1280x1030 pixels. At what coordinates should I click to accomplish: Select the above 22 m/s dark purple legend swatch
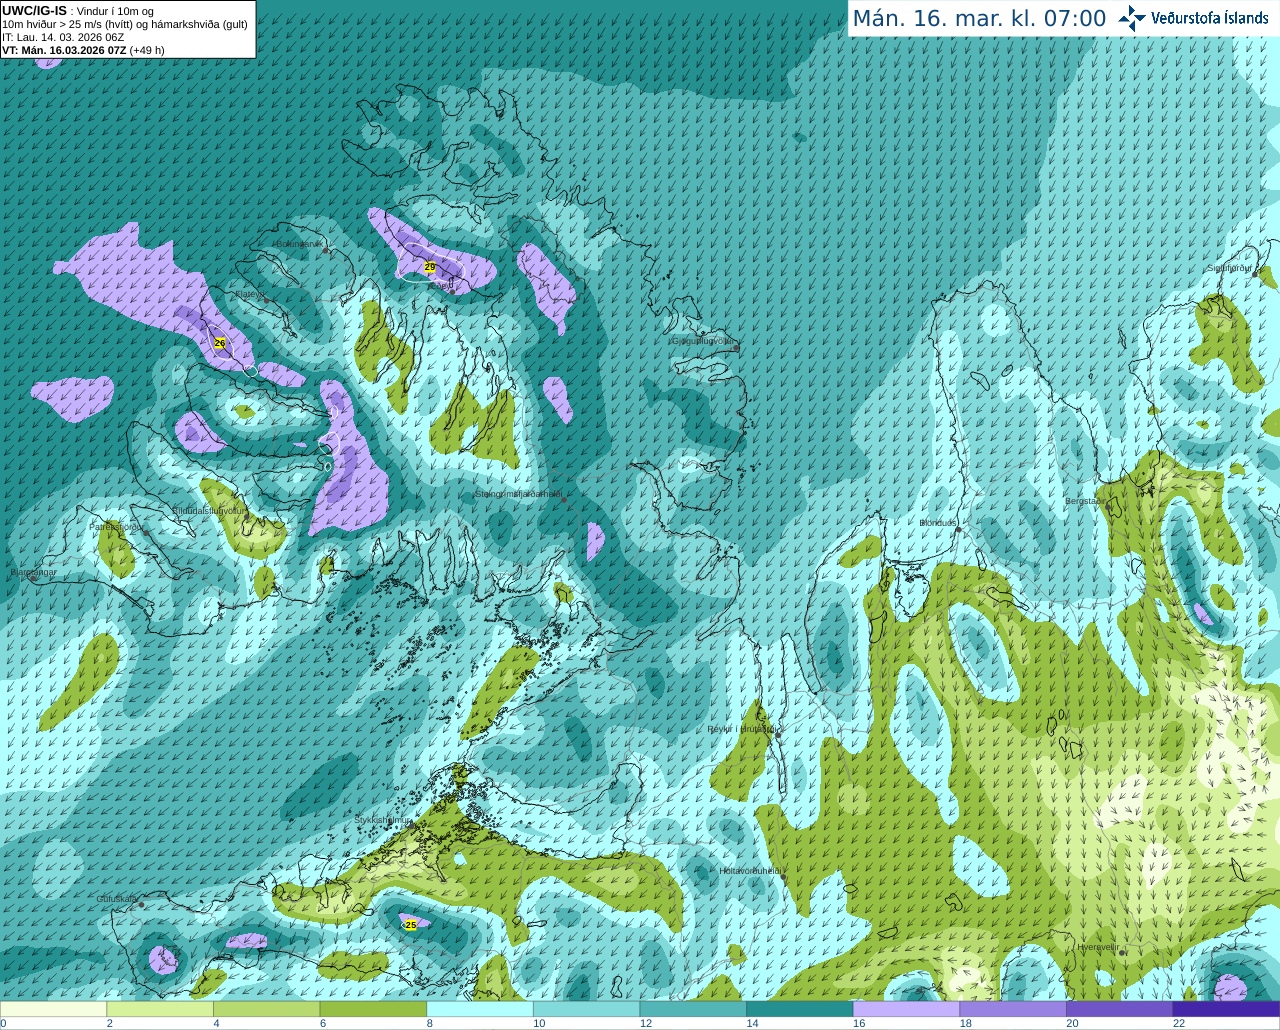point(1226,1009)
